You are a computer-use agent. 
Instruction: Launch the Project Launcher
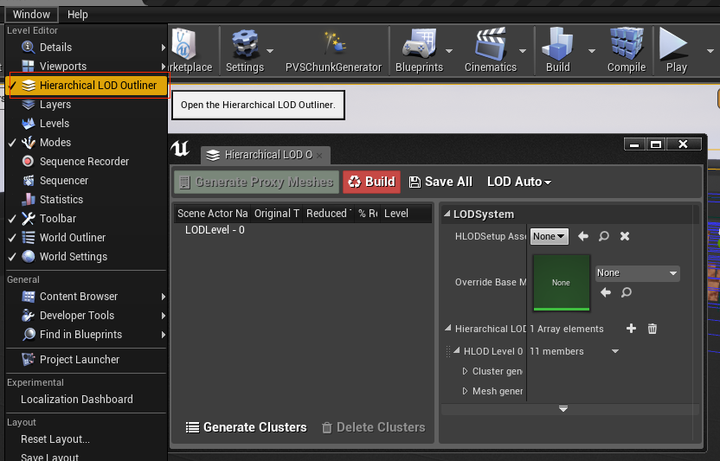click(x=86, y=360)
